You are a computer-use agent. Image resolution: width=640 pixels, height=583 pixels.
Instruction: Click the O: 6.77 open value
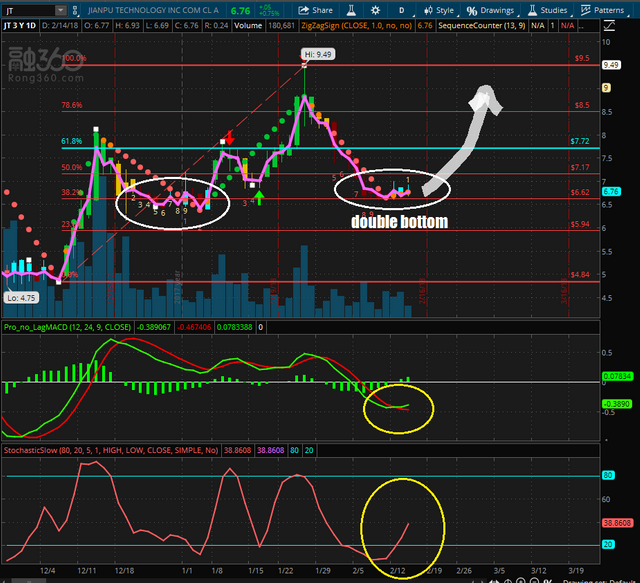(97, 26)
